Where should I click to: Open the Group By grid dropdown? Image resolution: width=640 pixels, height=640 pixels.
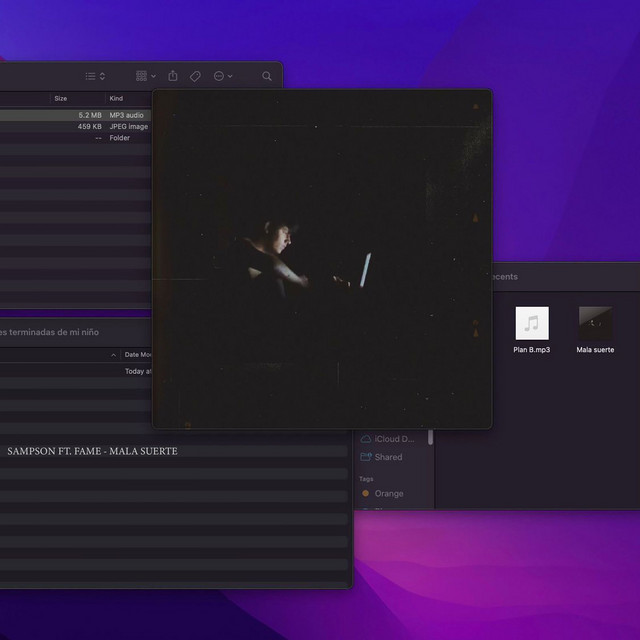click(x=145, y=76)
